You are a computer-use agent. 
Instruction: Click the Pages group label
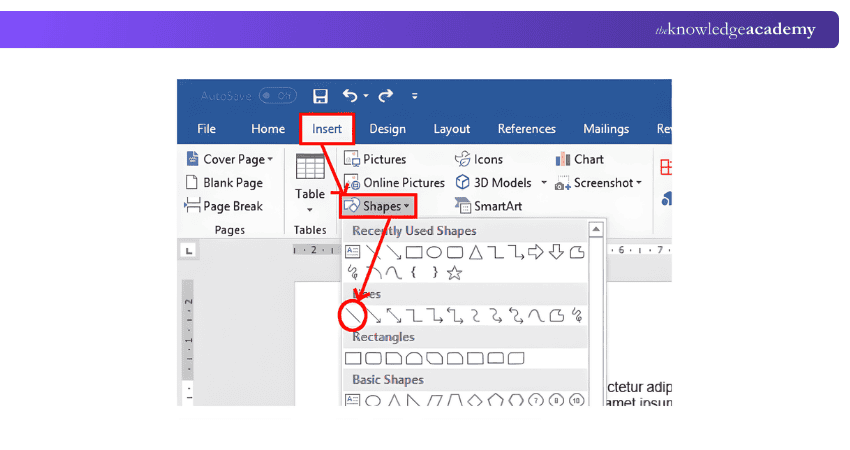tap(230, 230)
